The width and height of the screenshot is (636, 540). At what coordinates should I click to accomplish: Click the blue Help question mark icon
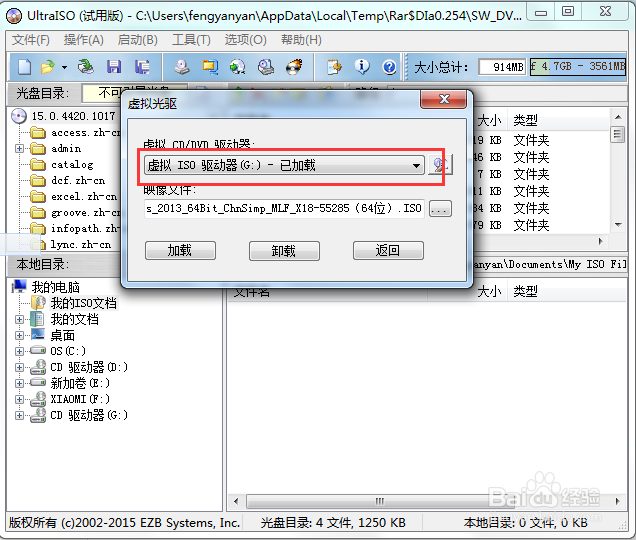coord(389,67)
